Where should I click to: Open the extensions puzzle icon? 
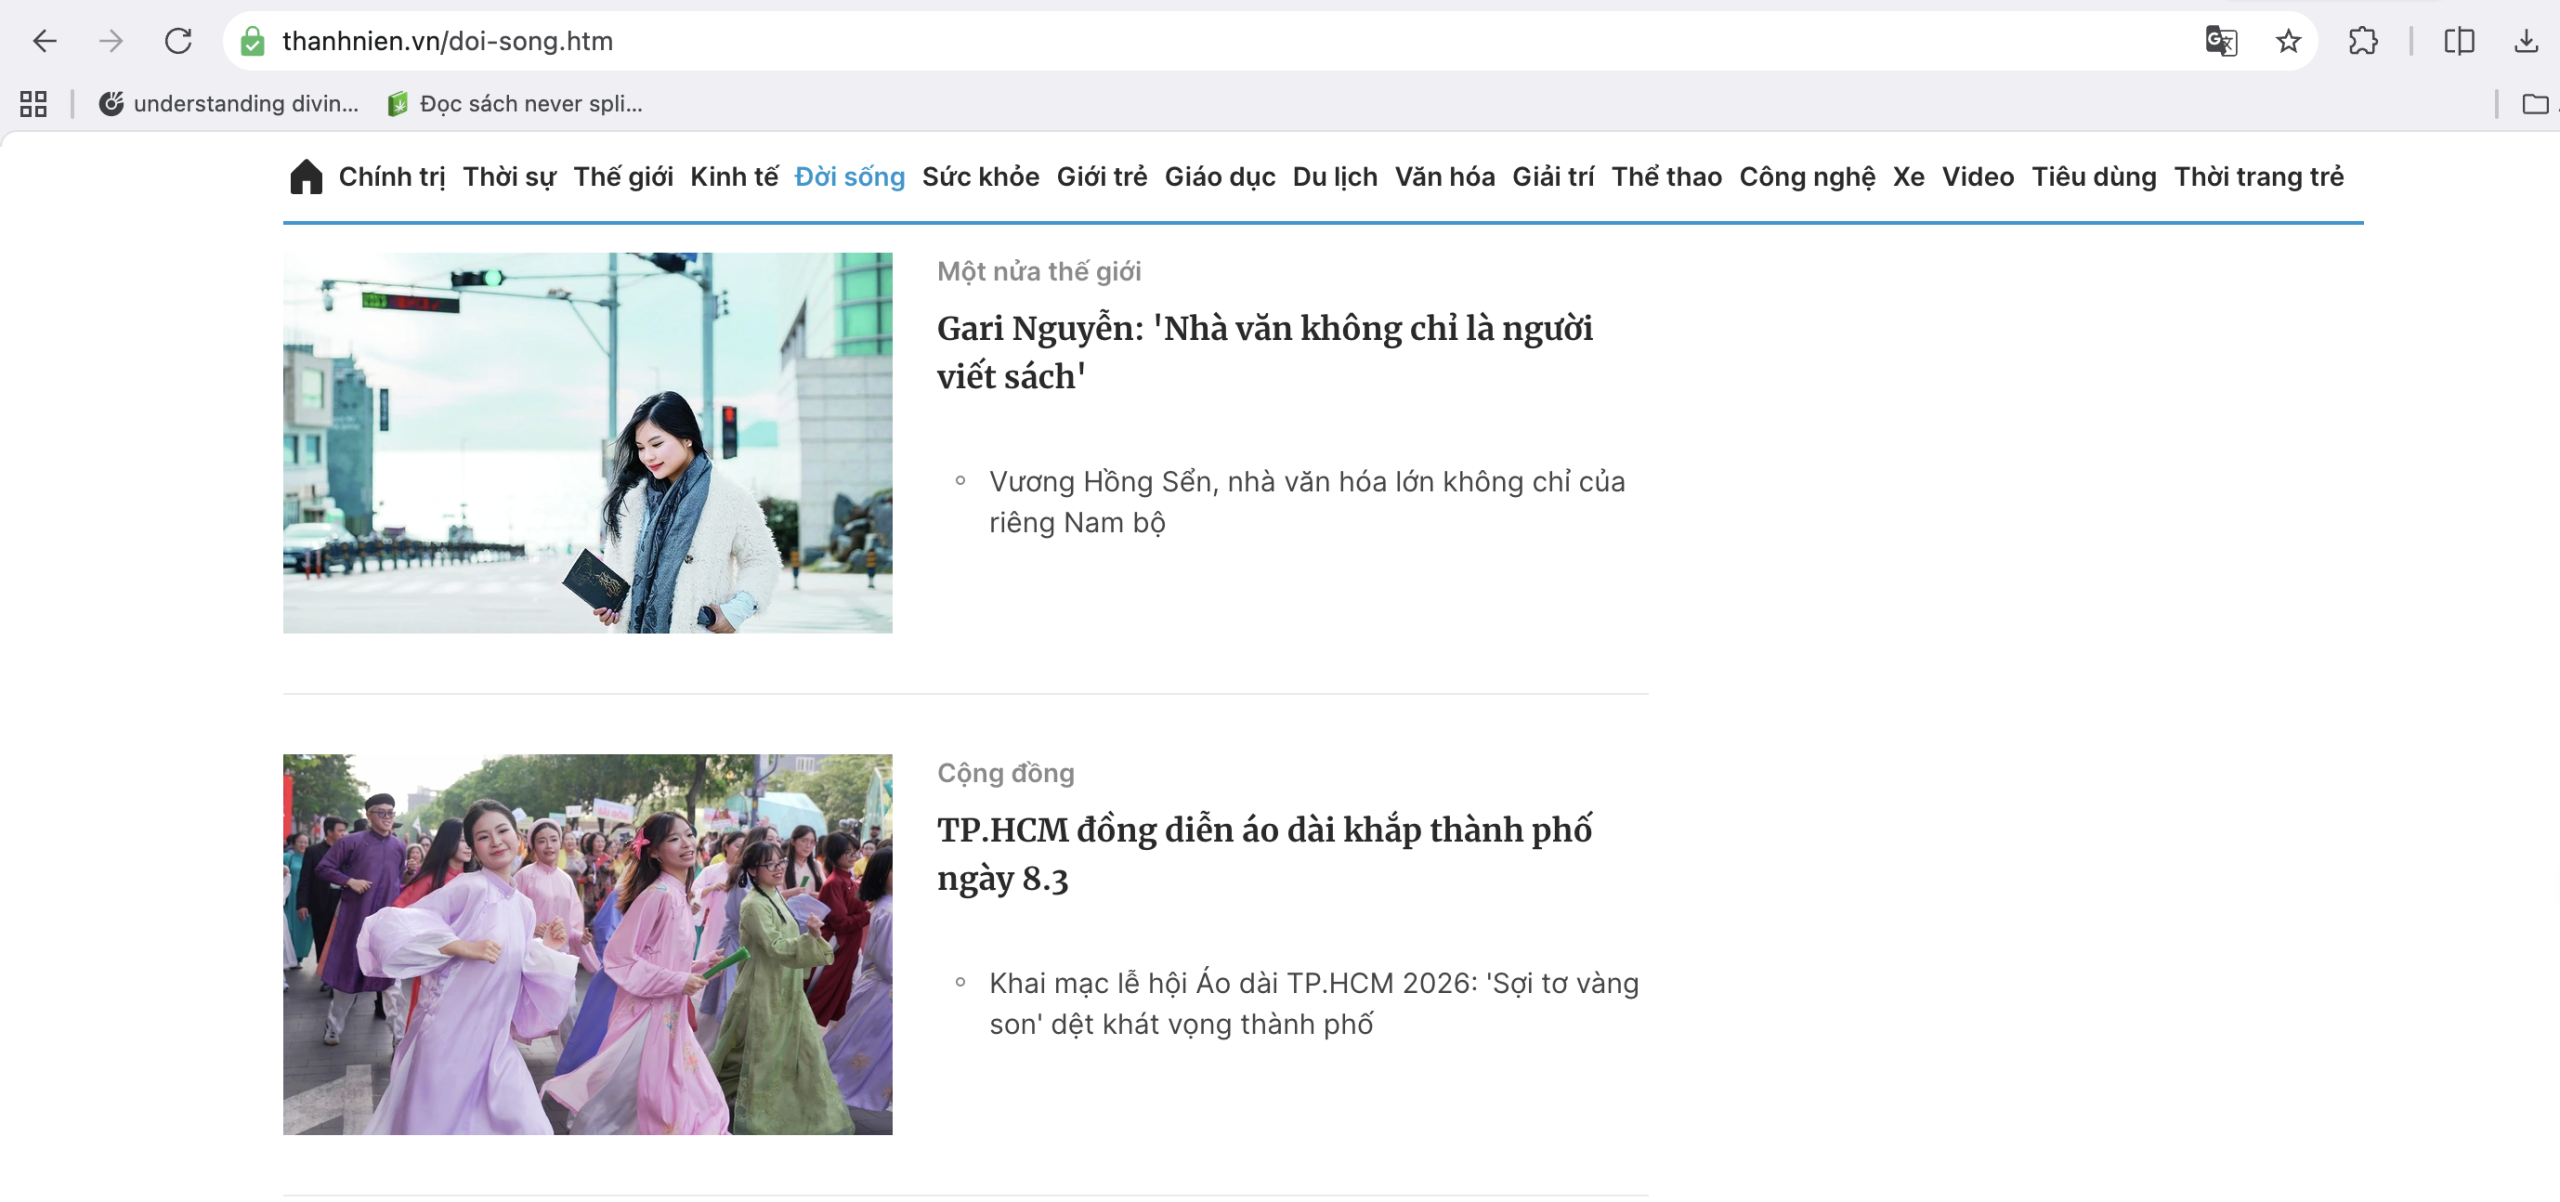2363,41
